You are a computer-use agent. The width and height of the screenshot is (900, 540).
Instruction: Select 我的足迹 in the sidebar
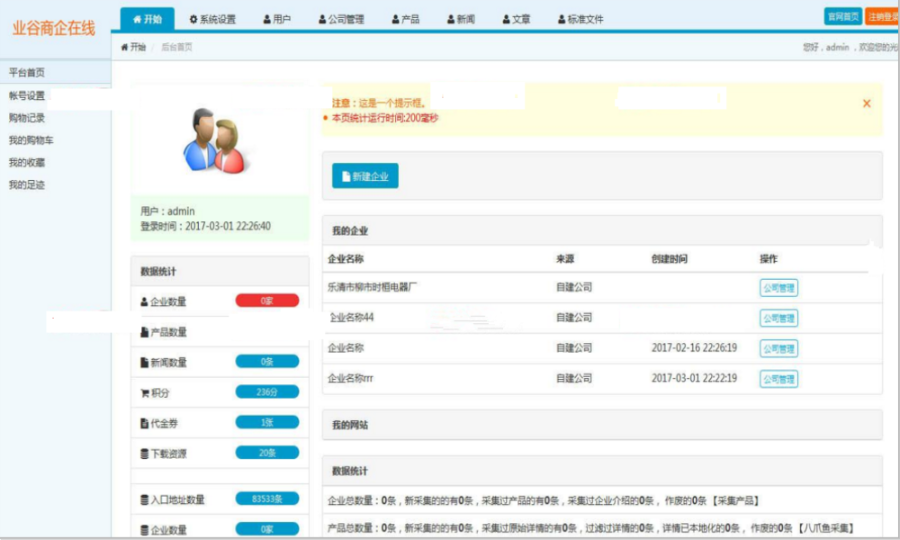point(27,185)
